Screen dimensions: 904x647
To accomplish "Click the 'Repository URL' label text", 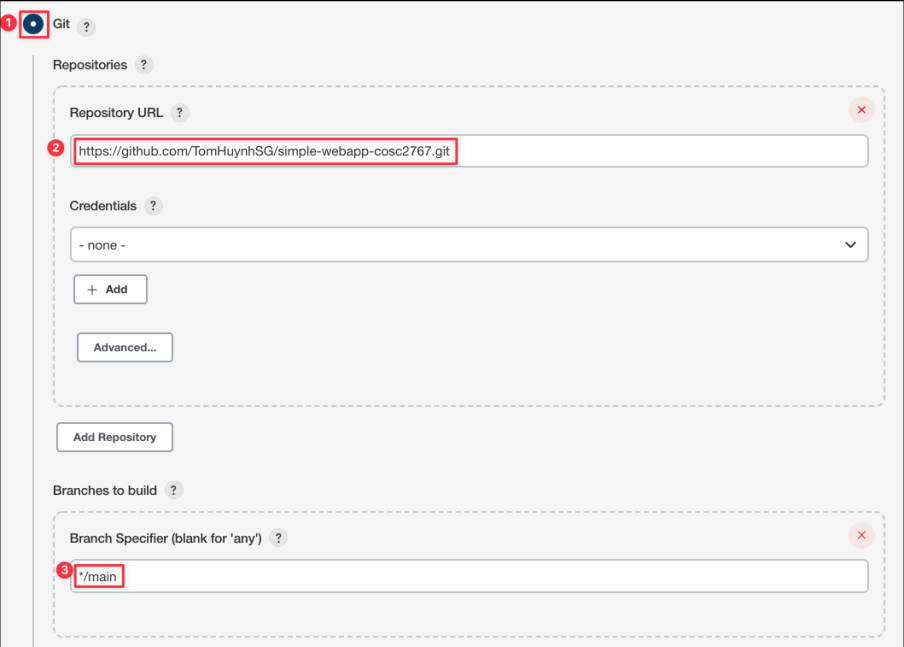I will pyautogui.click(x=116, y=112).
